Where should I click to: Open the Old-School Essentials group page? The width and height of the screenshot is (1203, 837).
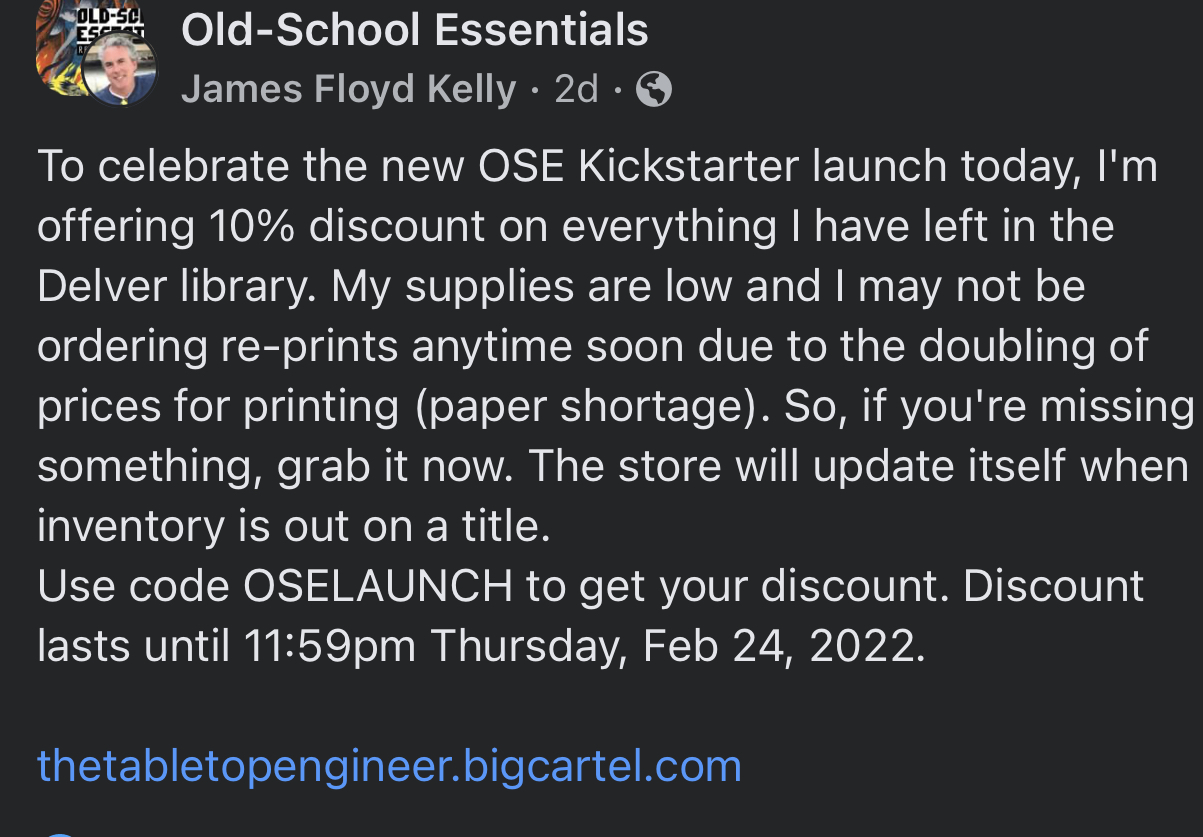coord(414,31)
